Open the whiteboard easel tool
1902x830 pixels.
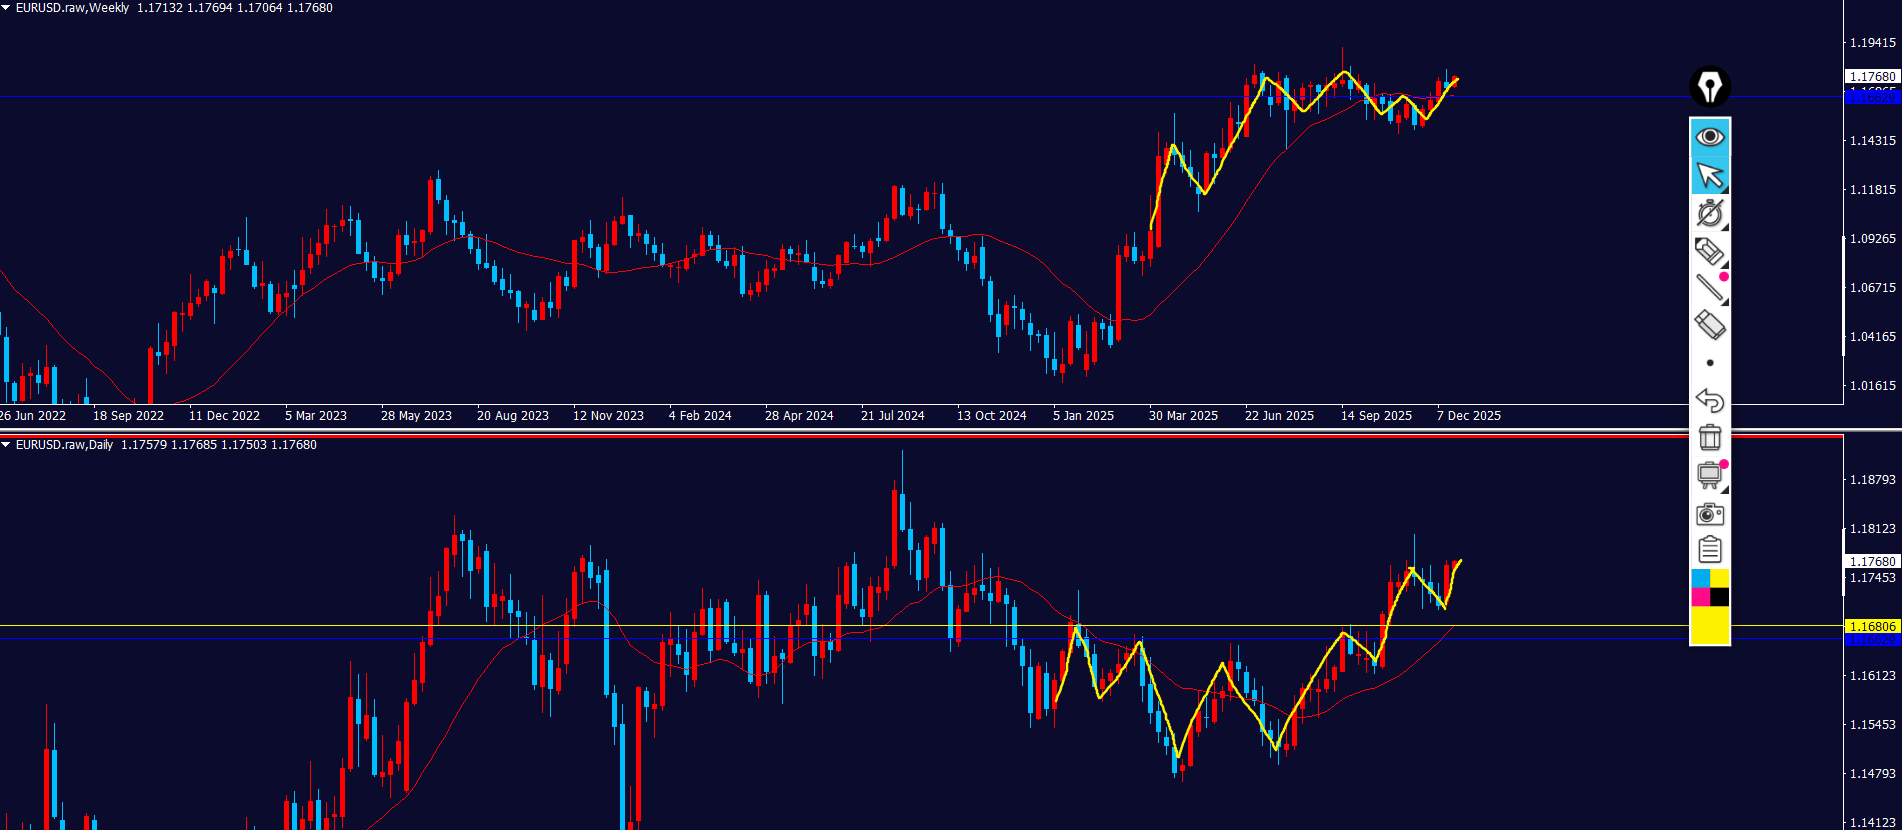[x=1710, y=475]
